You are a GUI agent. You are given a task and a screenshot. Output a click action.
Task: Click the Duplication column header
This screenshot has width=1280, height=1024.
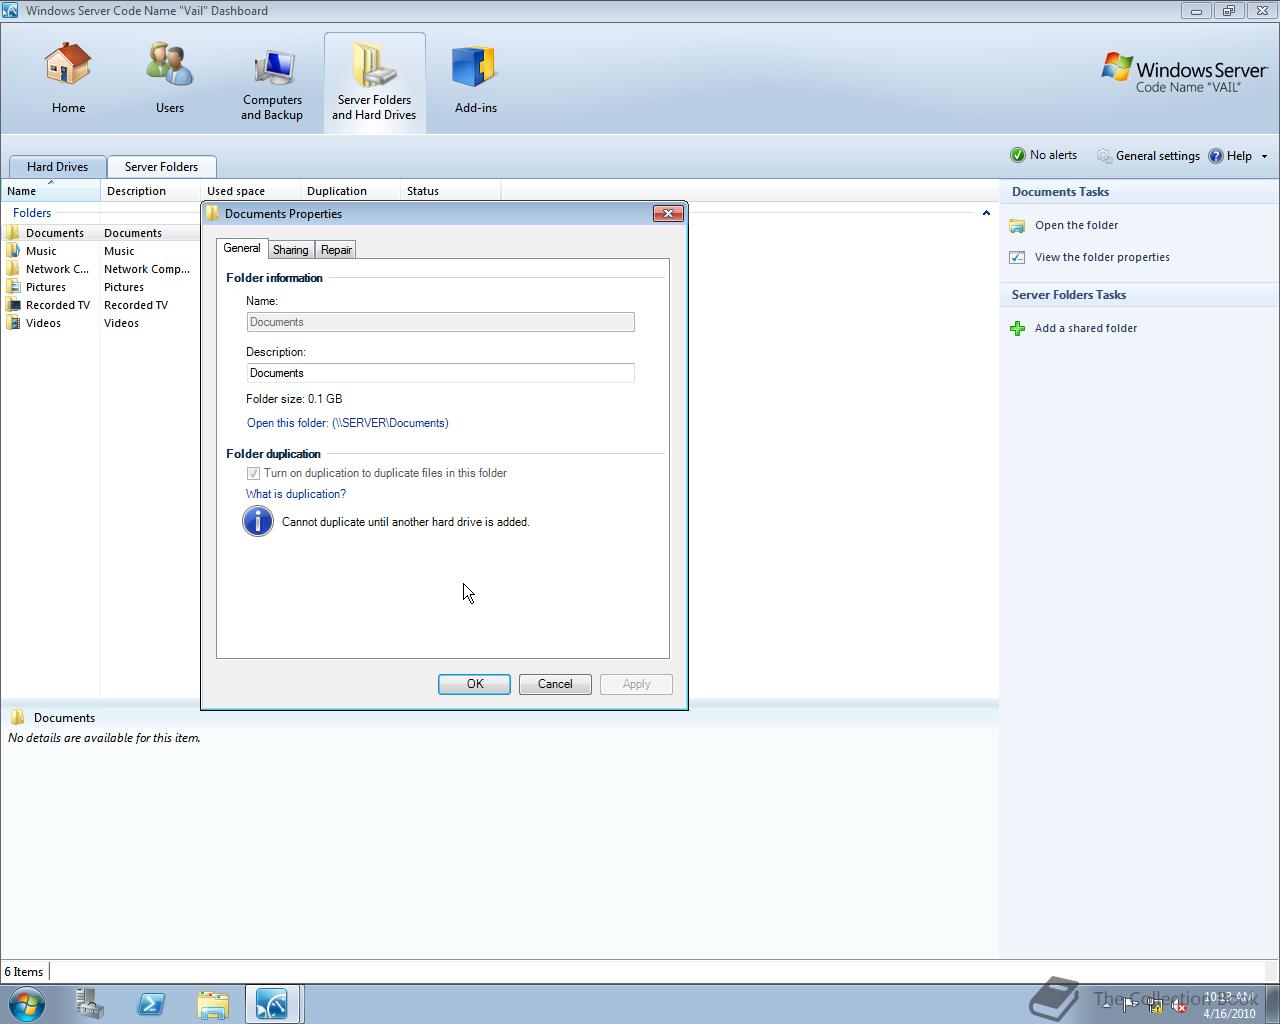pos(350,191)
